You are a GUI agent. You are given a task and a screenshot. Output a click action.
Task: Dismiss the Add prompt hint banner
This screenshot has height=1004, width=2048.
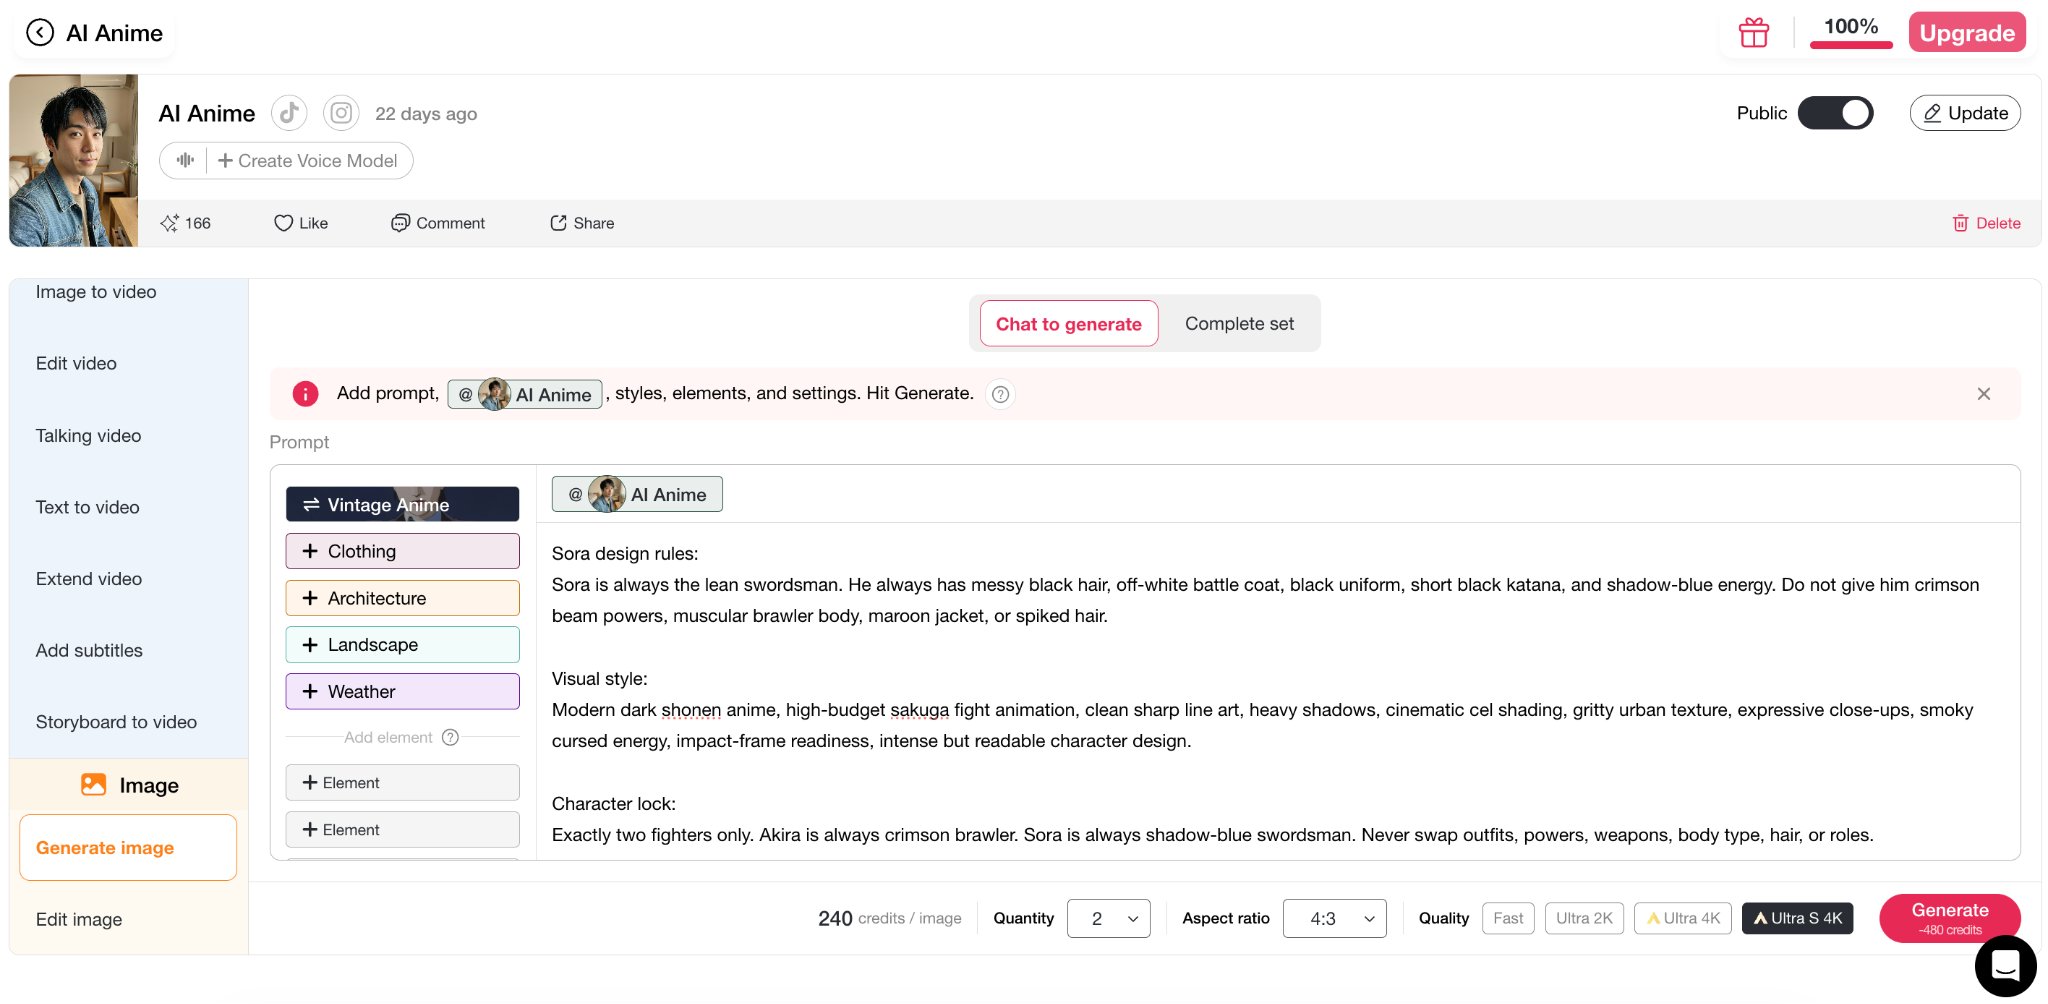coord(1984,394)
